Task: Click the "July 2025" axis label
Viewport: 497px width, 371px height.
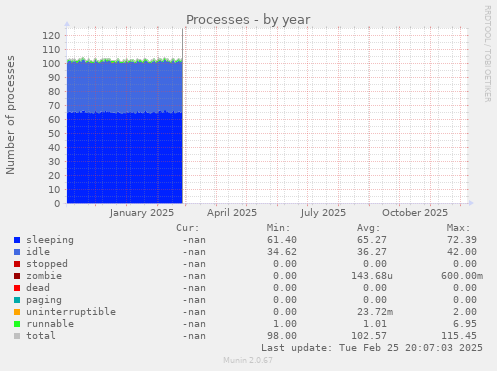Action: [x=323, y=213]
